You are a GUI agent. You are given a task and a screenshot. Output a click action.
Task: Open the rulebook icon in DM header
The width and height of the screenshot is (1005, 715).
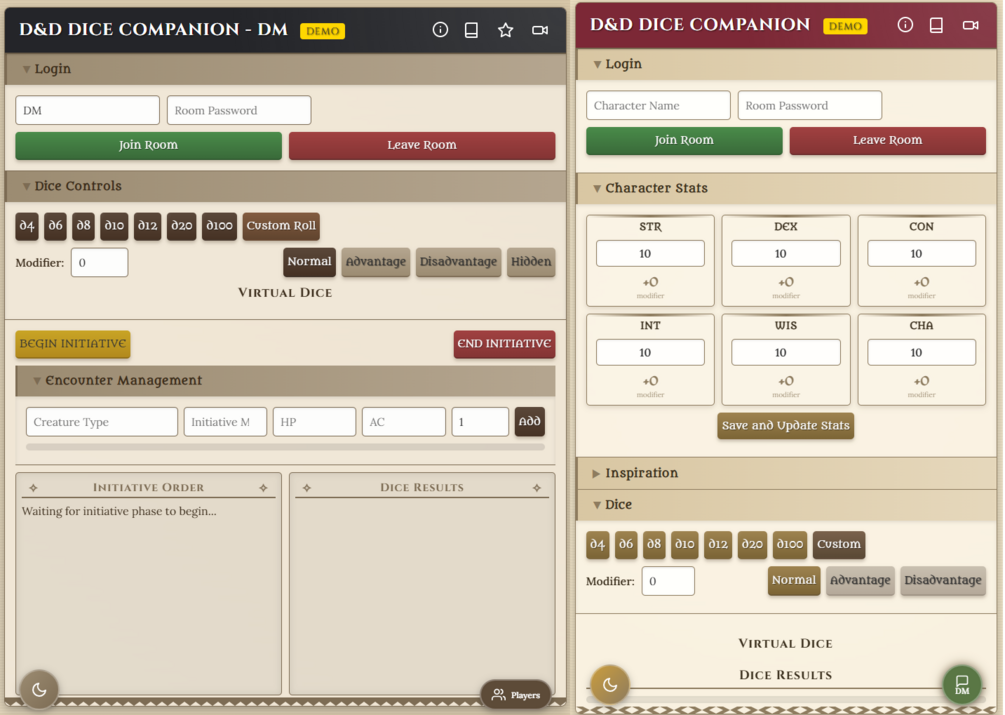pyautogui.click(x=471, y=30)
